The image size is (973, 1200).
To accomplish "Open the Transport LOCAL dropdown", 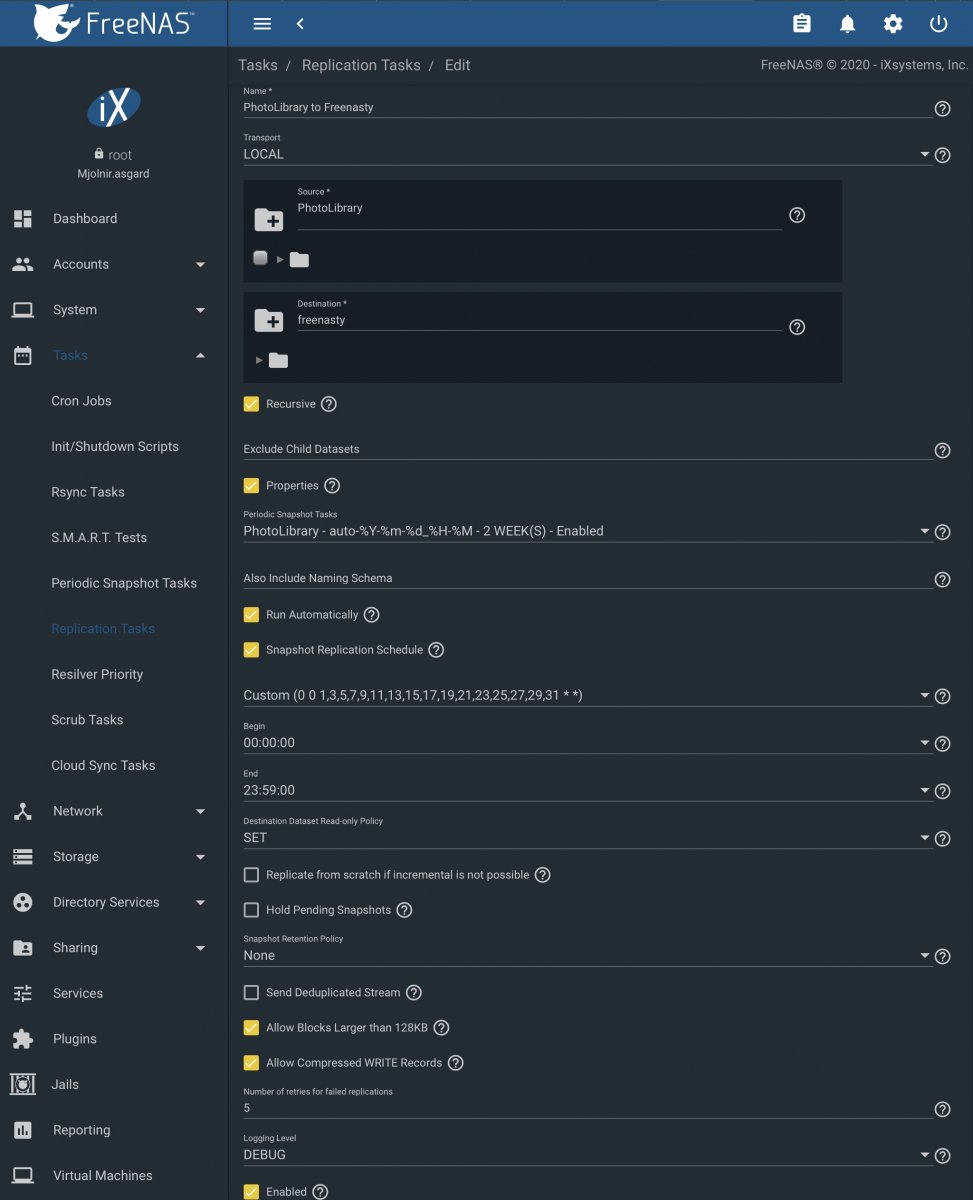I will coord(587,154).
